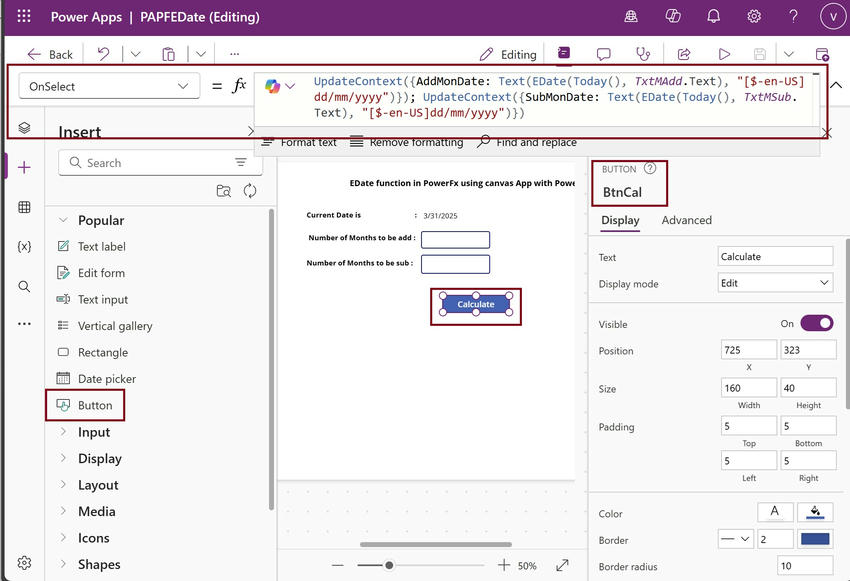This screenshot has width=850, height=581.
Task: Open the toolbar more options ellipsis
Action: coord(234,54)
